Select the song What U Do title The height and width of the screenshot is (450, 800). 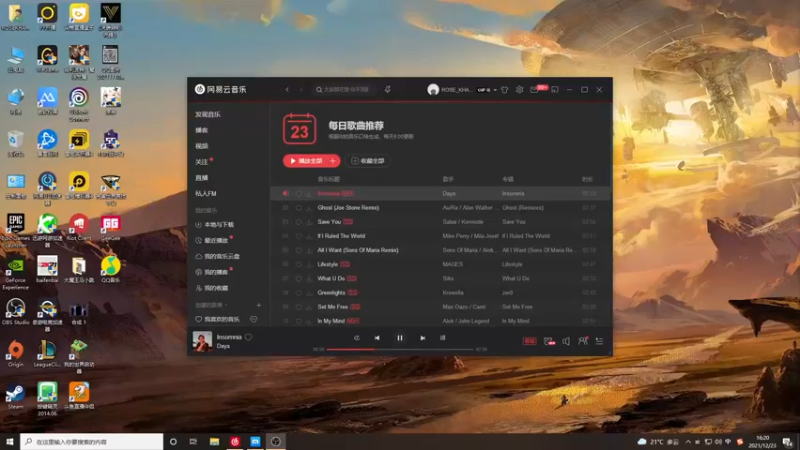point(331,279)
